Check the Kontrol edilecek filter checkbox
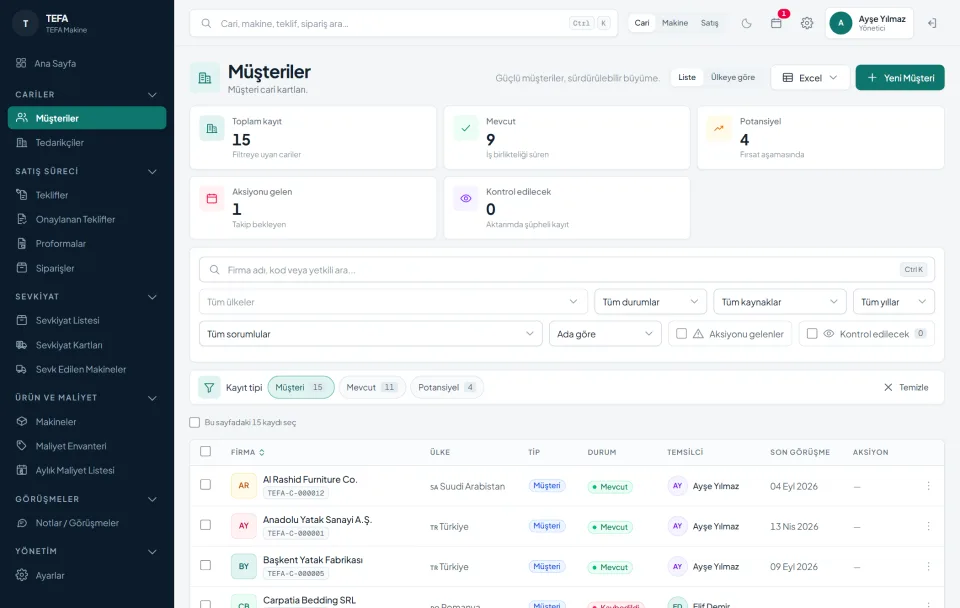This screenshot has width=960, height=608. point(812,334)
